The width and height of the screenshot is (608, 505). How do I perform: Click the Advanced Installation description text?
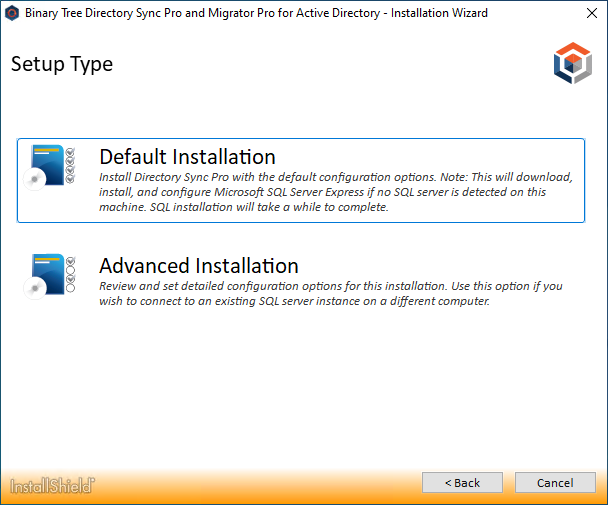[335, 294]
